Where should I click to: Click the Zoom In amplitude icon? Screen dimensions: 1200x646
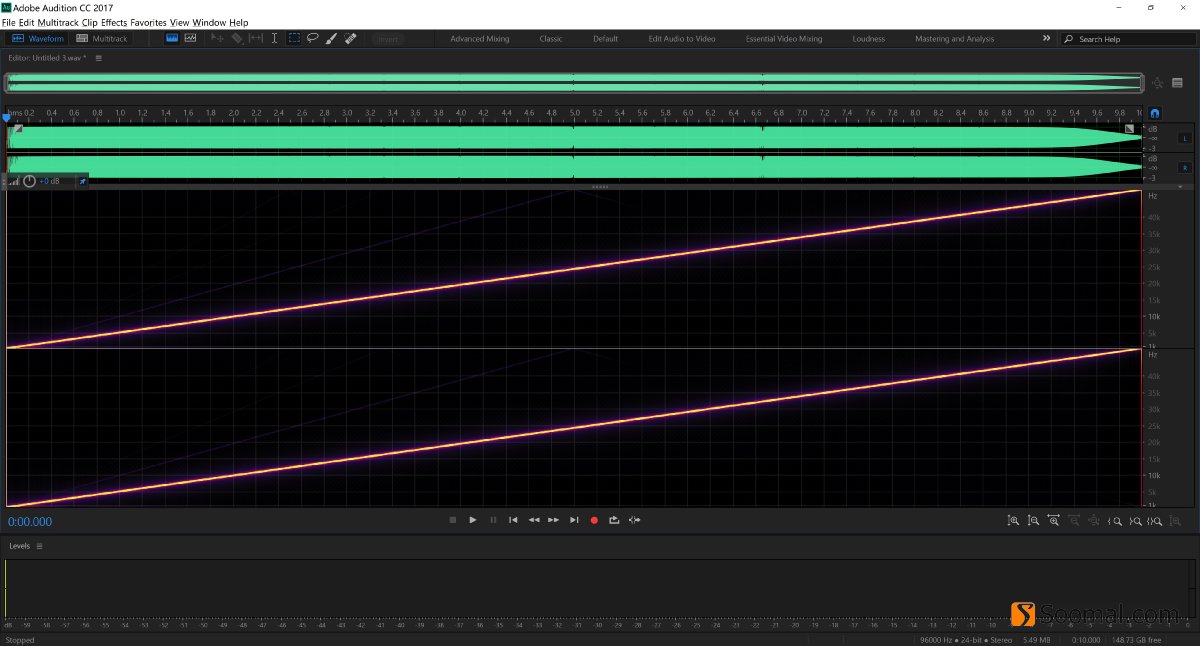pyautogui.click(x=1013, y=520)
